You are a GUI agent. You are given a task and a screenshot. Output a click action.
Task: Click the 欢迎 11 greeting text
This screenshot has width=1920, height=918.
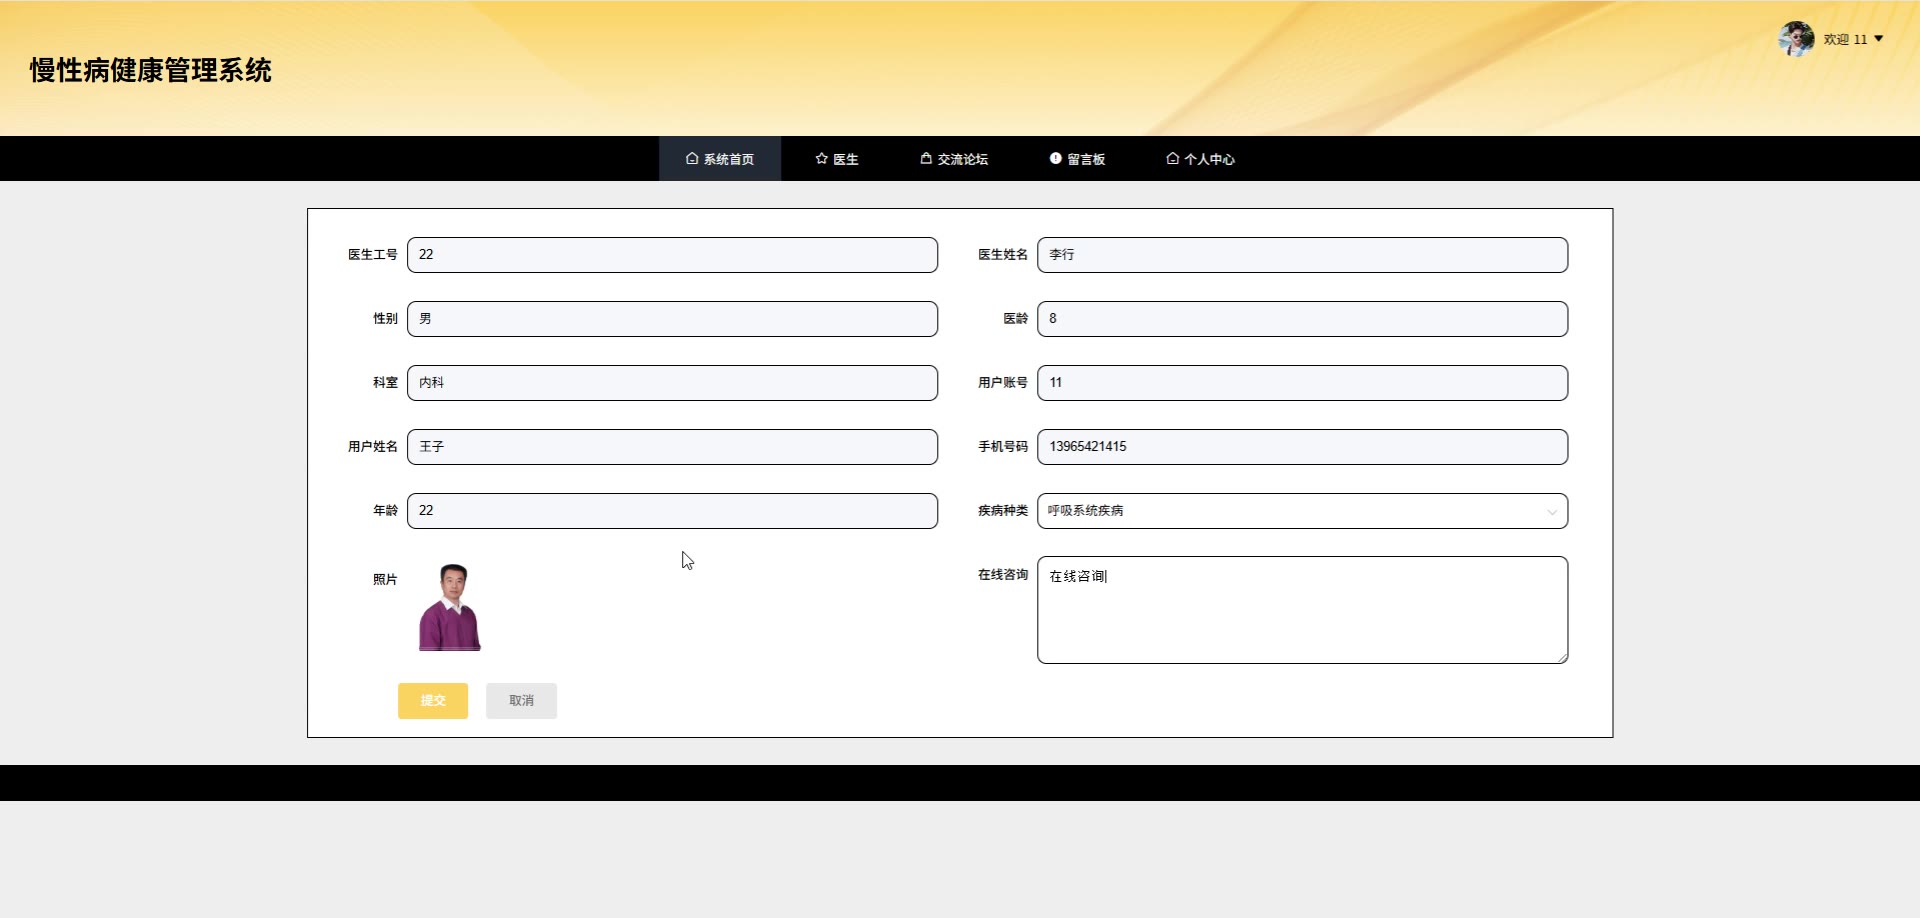[1845, 40]
